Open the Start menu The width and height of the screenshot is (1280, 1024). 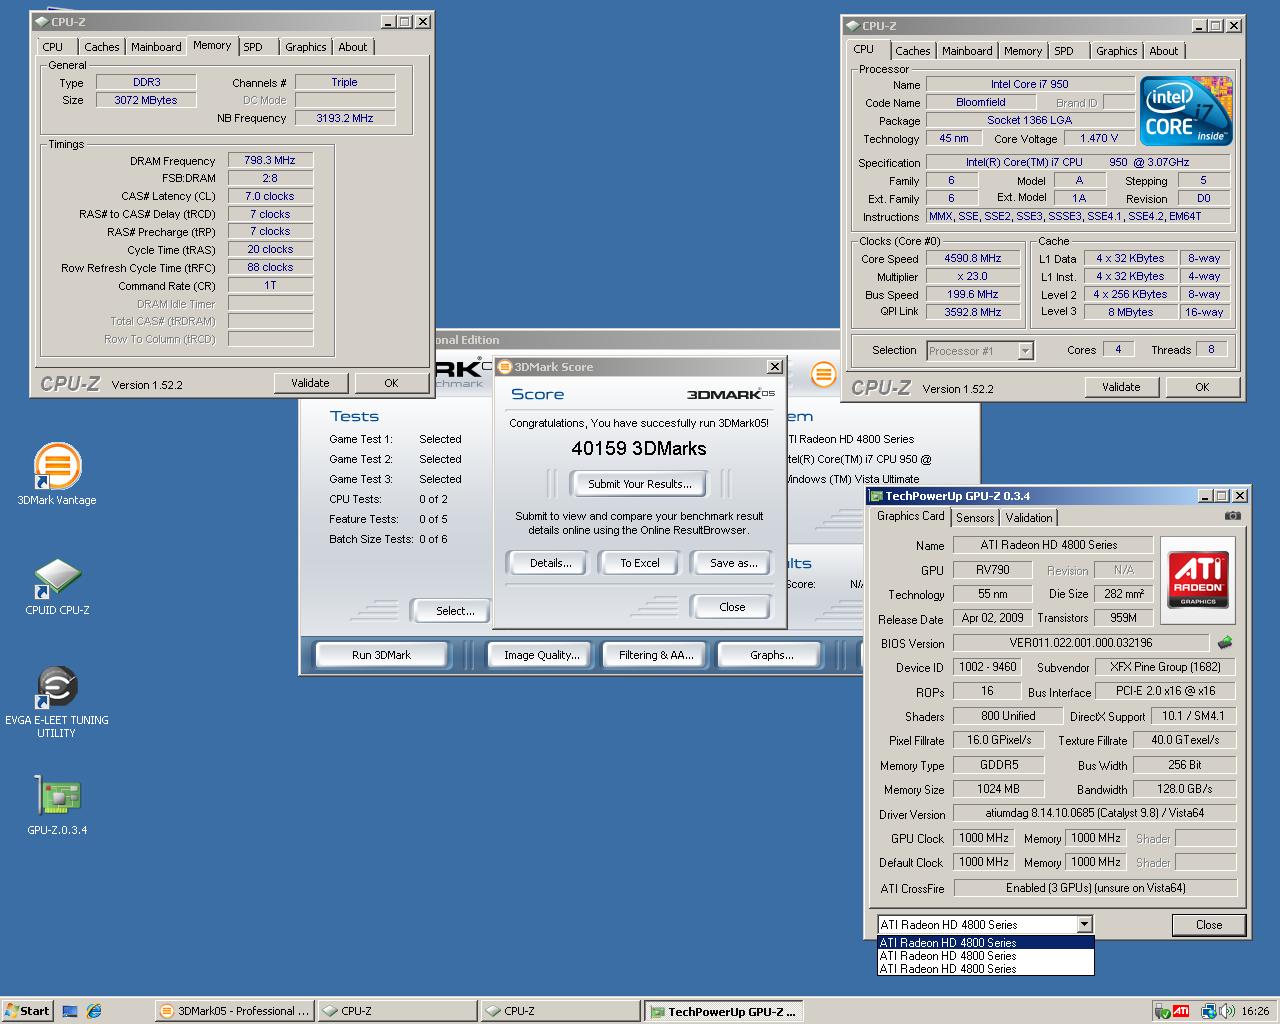[27, 1011]
